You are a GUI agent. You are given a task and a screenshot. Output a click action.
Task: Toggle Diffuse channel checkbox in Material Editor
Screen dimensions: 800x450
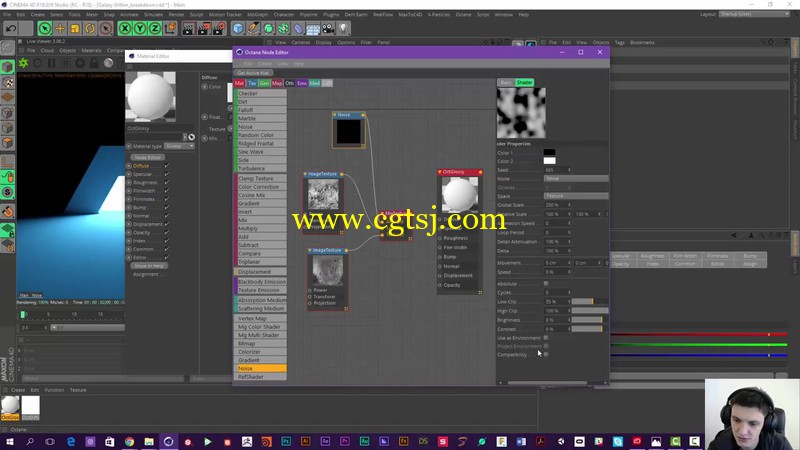coord(167,166)
